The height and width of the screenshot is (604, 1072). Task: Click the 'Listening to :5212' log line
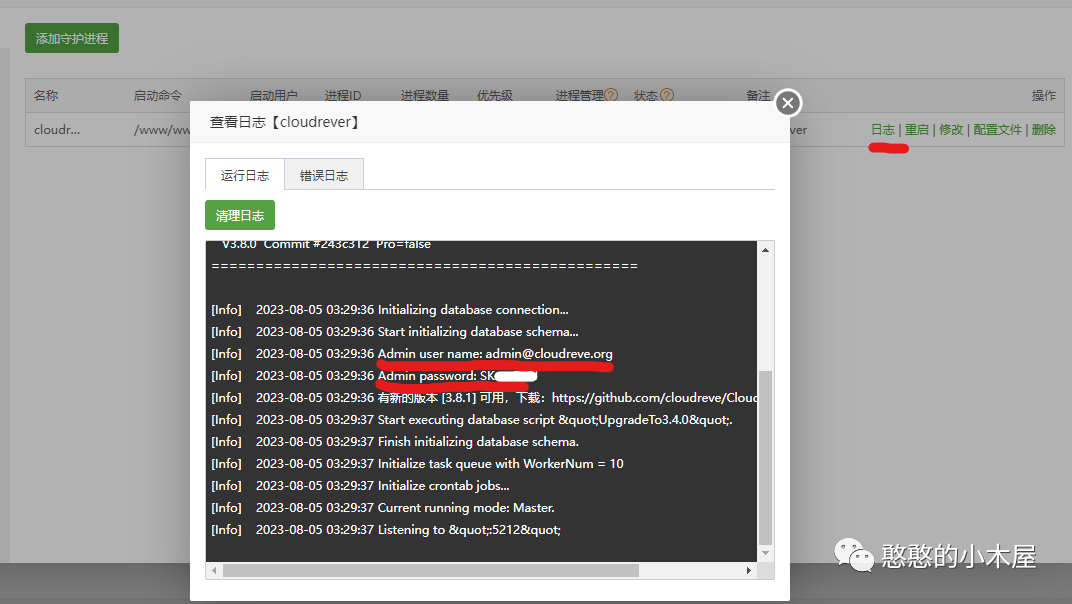click(x=386, y=529)
